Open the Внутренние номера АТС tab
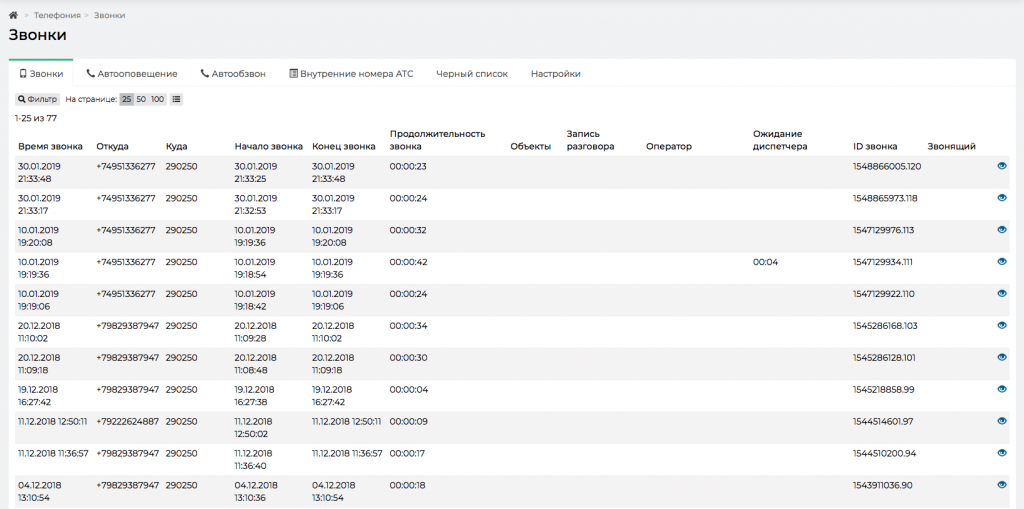 tap(351, 74)
